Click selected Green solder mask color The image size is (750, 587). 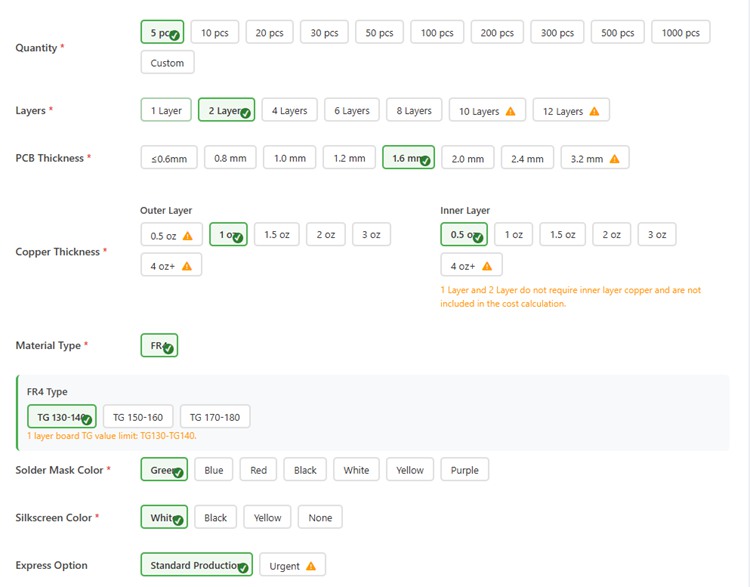pyautogui.click(x=164, y=470)
